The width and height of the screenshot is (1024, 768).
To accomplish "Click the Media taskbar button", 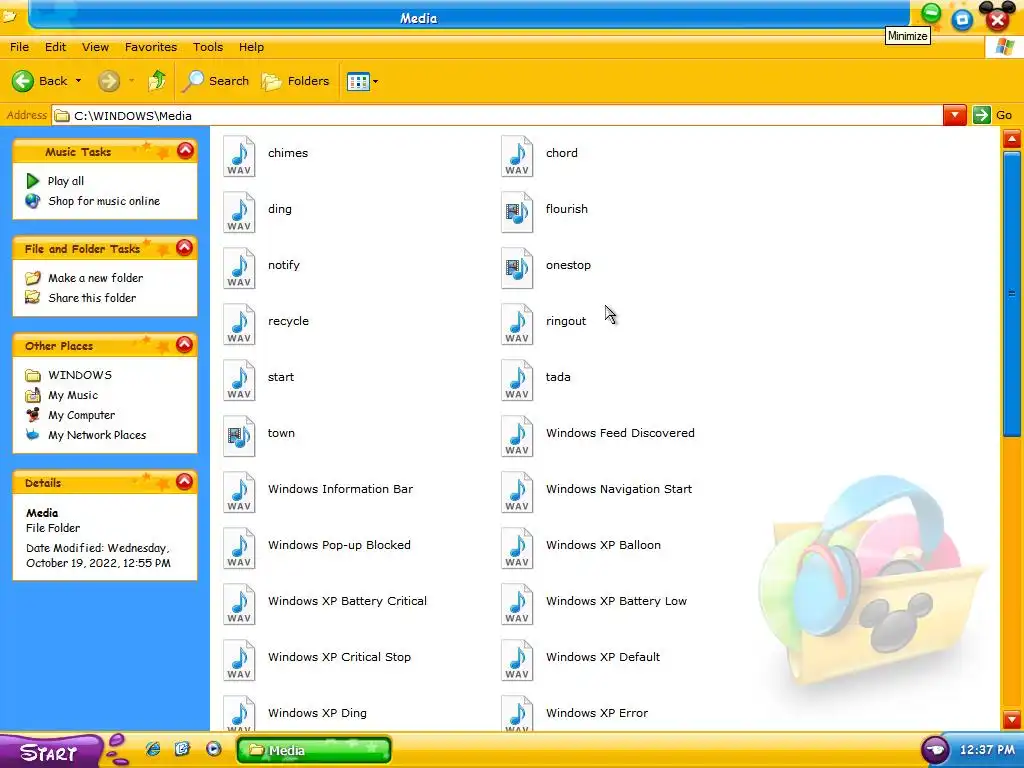I will (314, 750).
